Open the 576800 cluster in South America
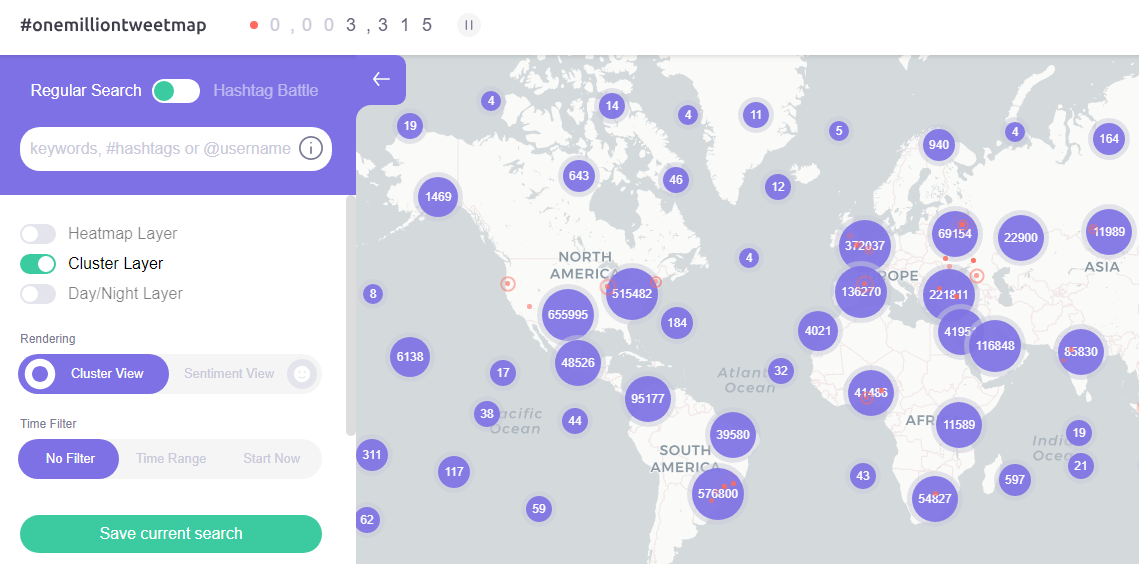The image size is (1139, 564). pyautogui.click(x=718, y=494)
